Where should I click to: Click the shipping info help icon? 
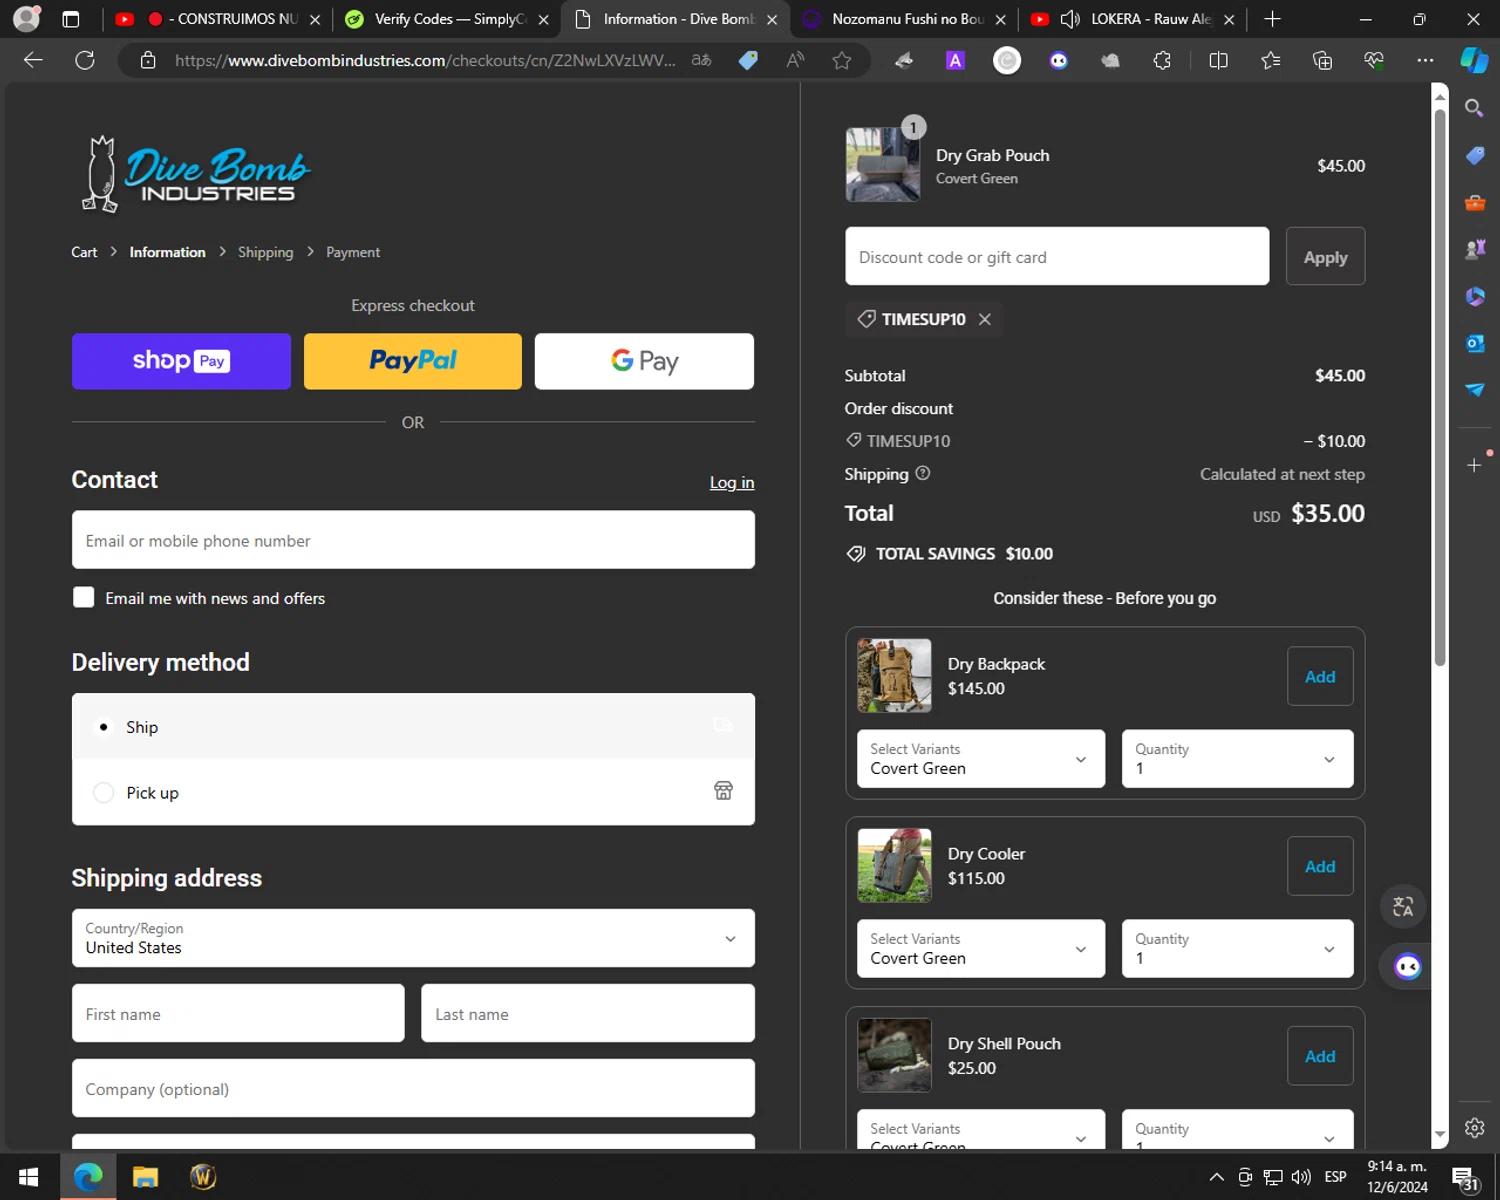(x=923, y=474)
